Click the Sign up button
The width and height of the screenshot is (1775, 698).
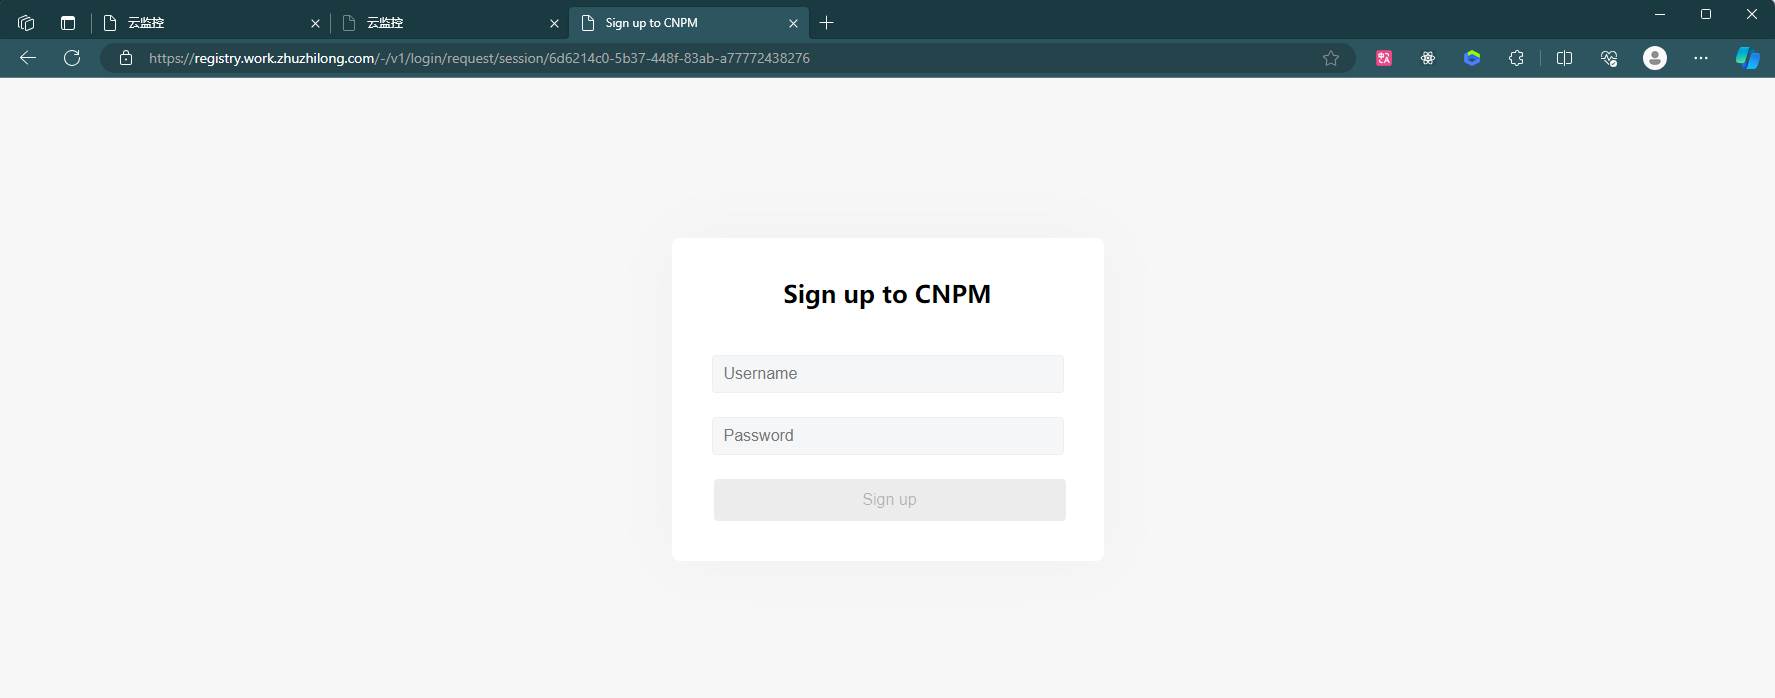[x=890, y=500]
